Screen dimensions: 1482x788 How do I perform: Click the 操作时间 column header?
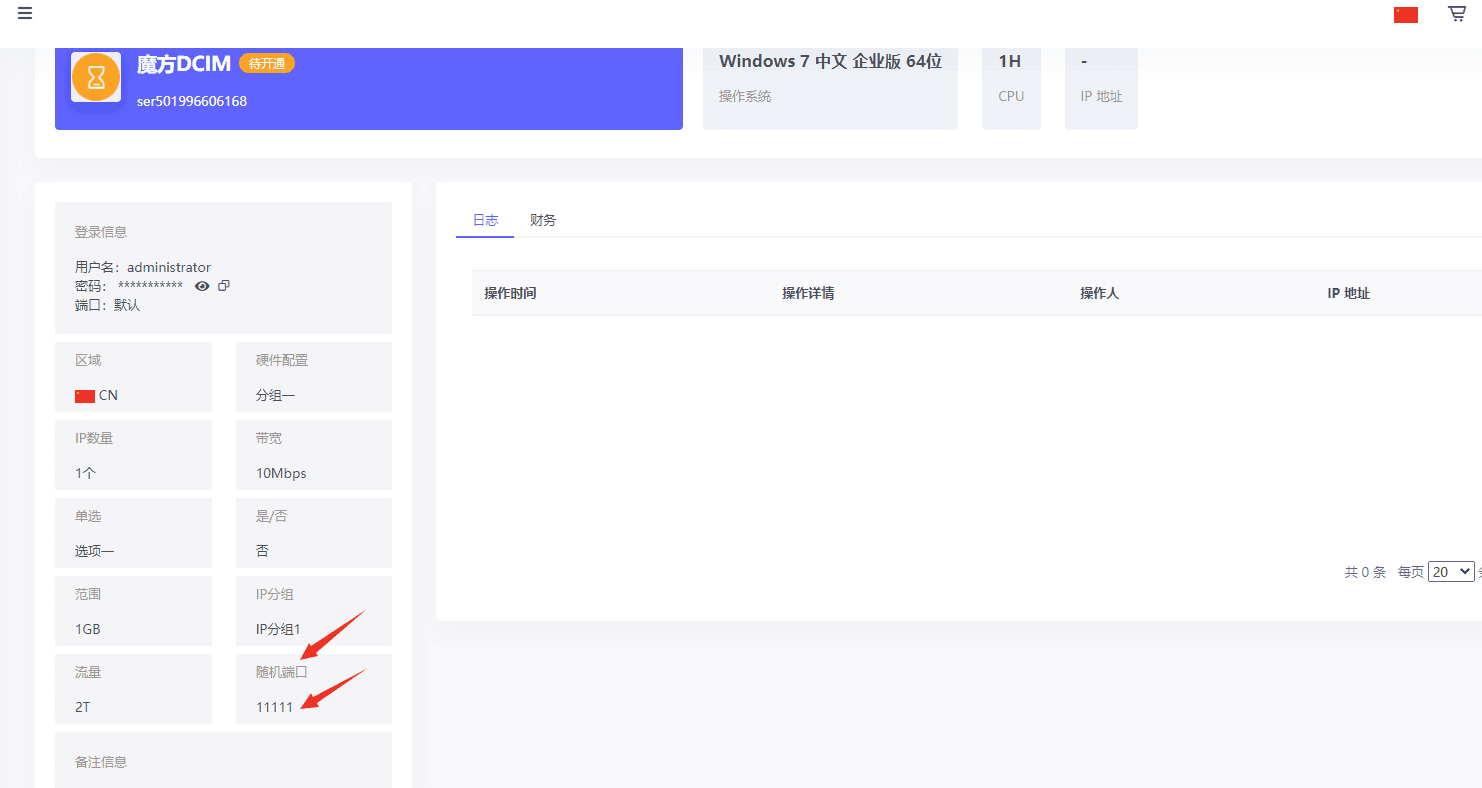(510, 293)
